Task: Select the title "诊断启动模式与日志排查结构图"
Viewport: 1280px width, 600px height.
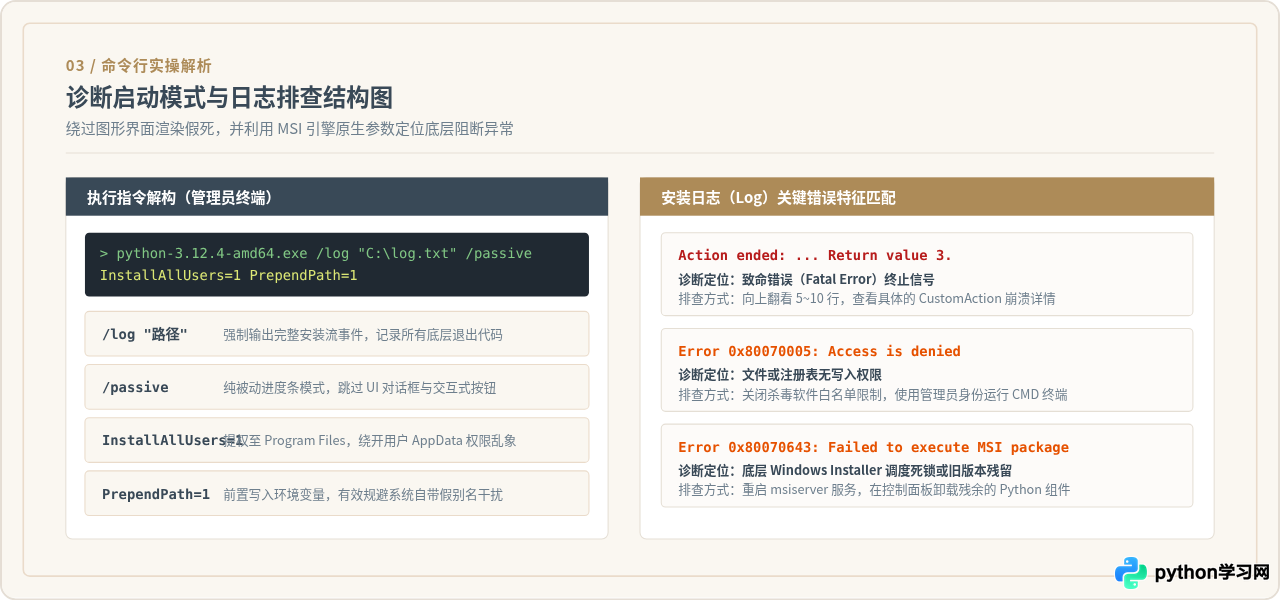Action: (x=229, y=97)
